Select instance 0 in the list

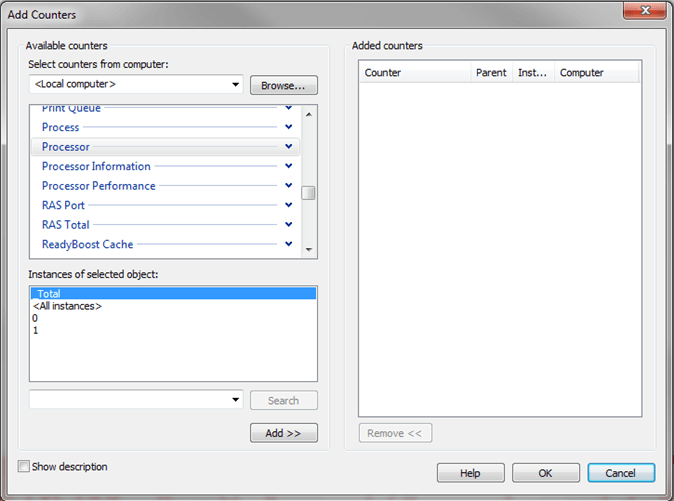(35, 318)
